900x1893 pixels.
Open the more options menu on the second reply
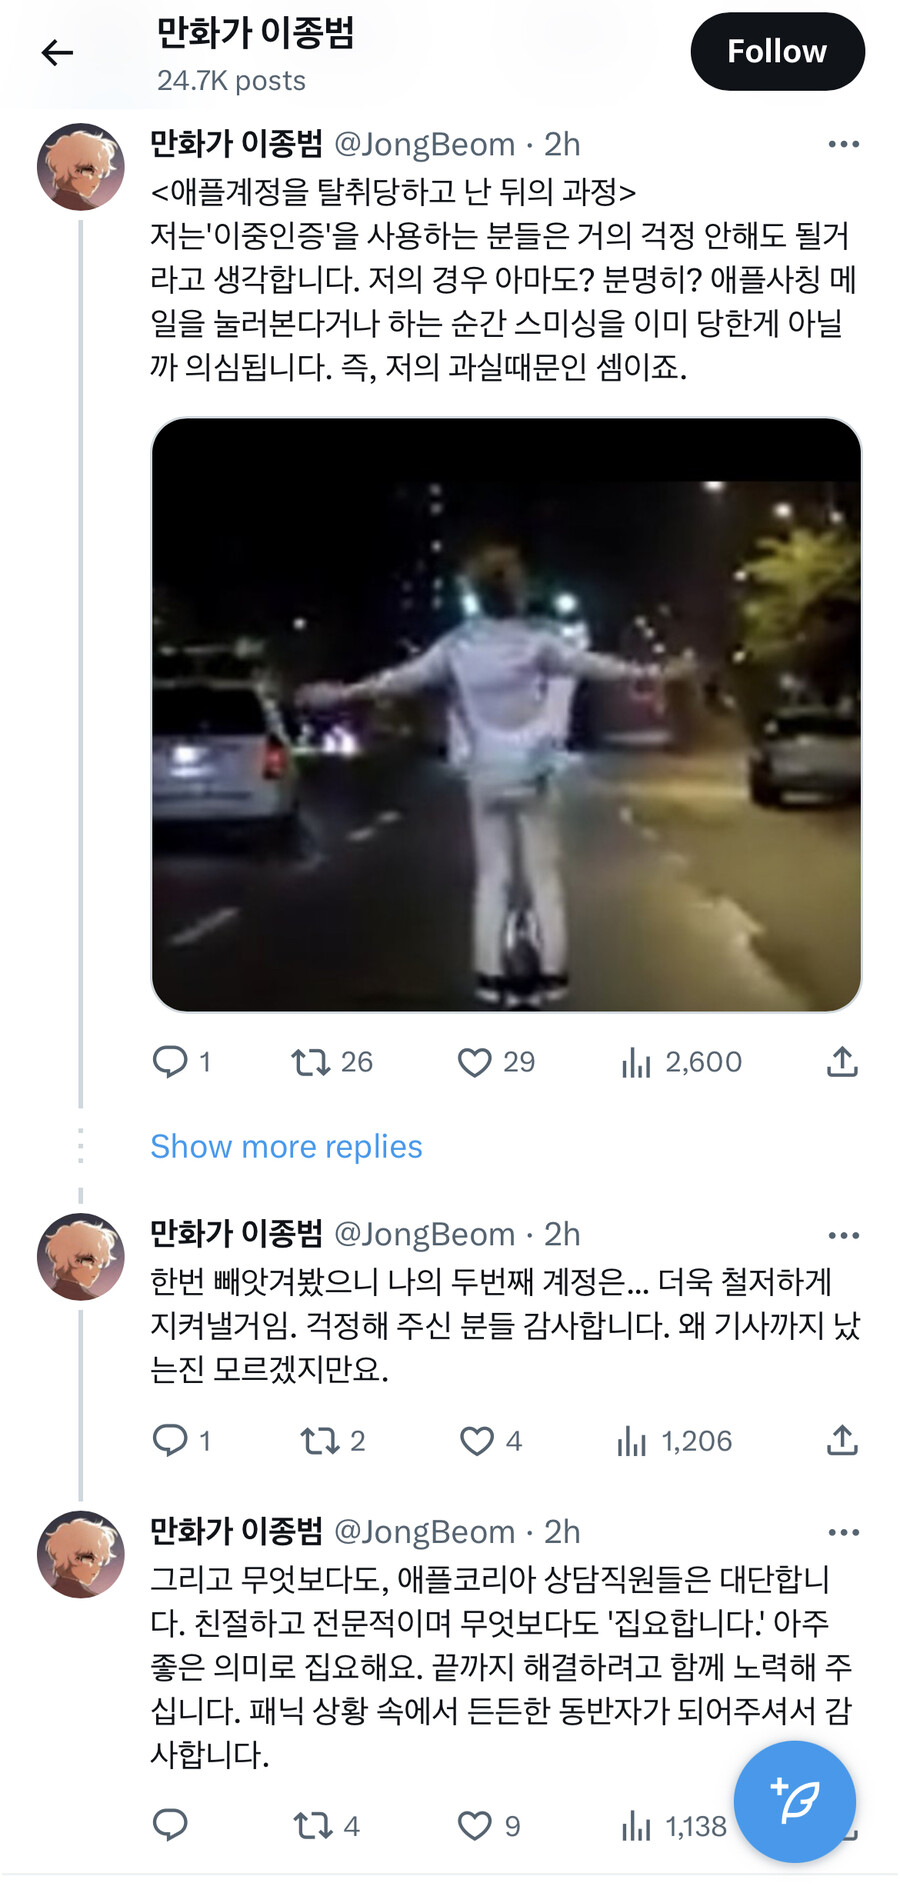coord(845,1234)
